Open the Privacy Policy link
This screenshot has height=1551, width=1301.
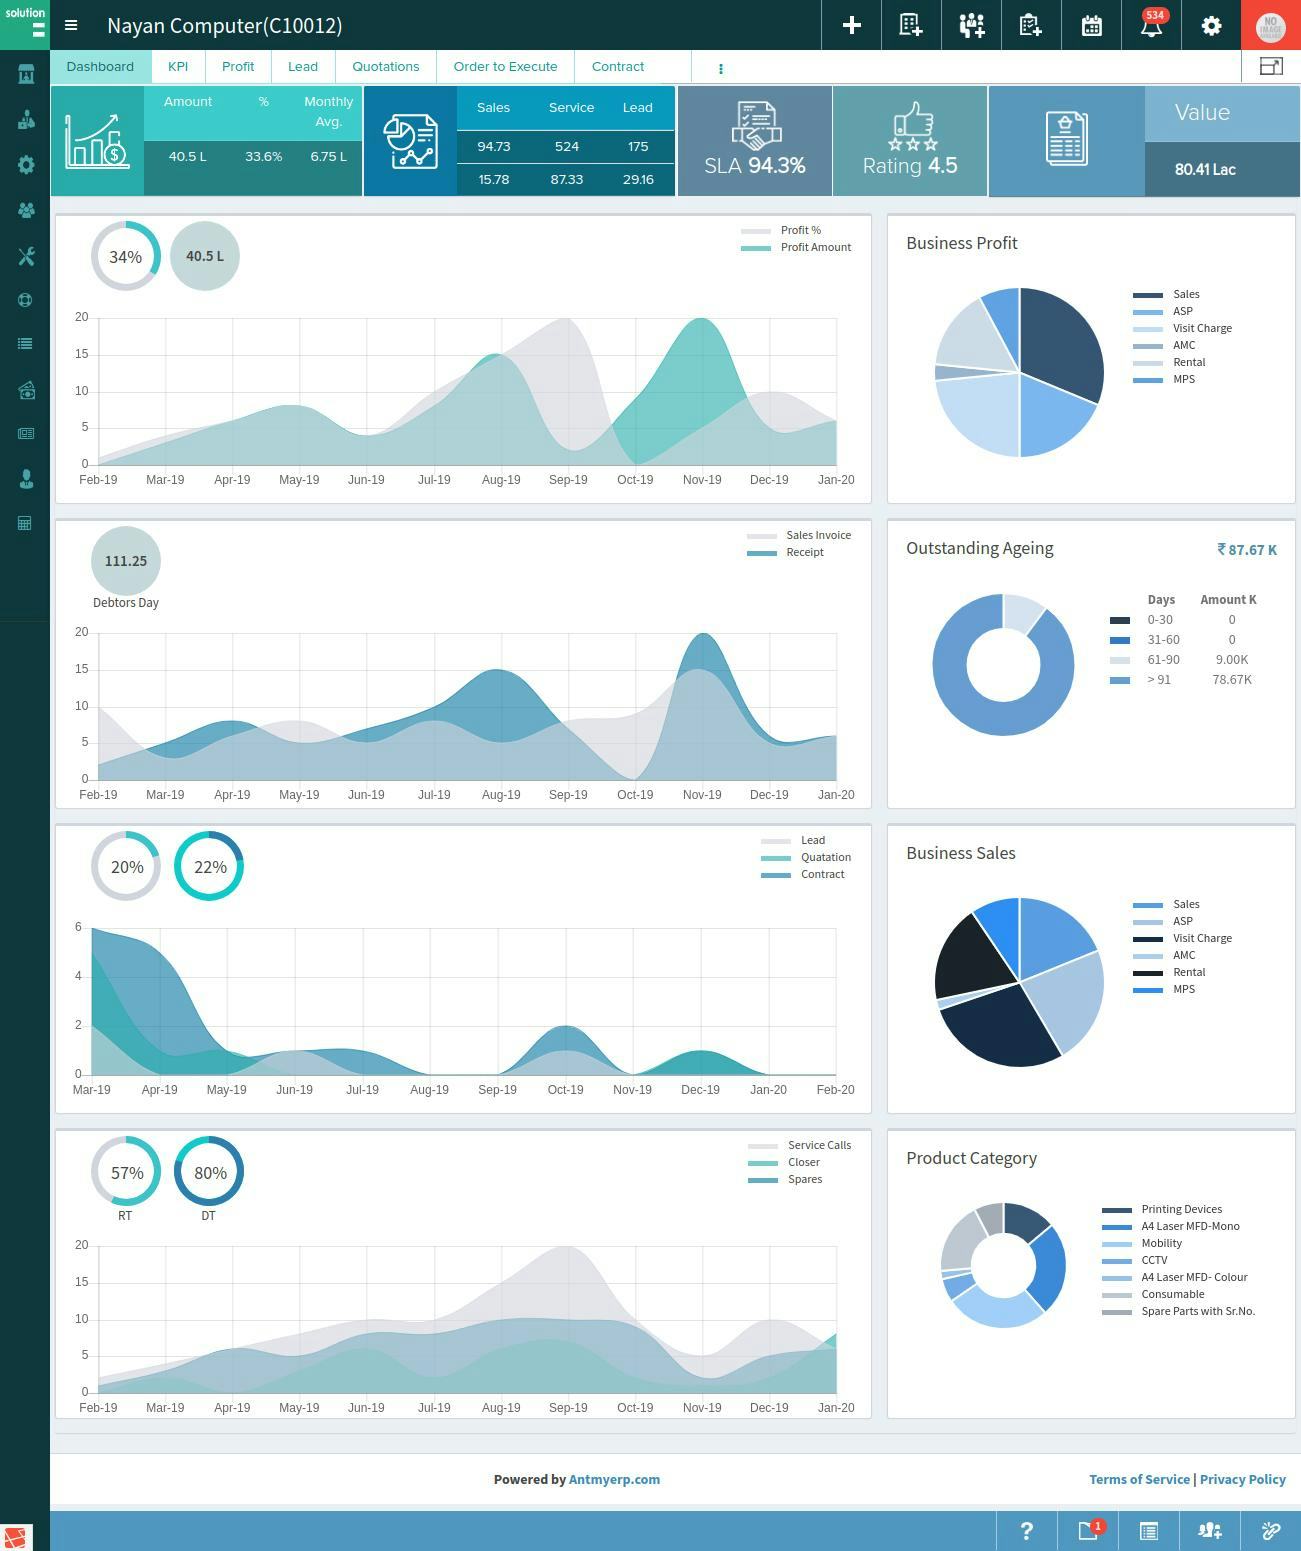tap(1243, 1479)
